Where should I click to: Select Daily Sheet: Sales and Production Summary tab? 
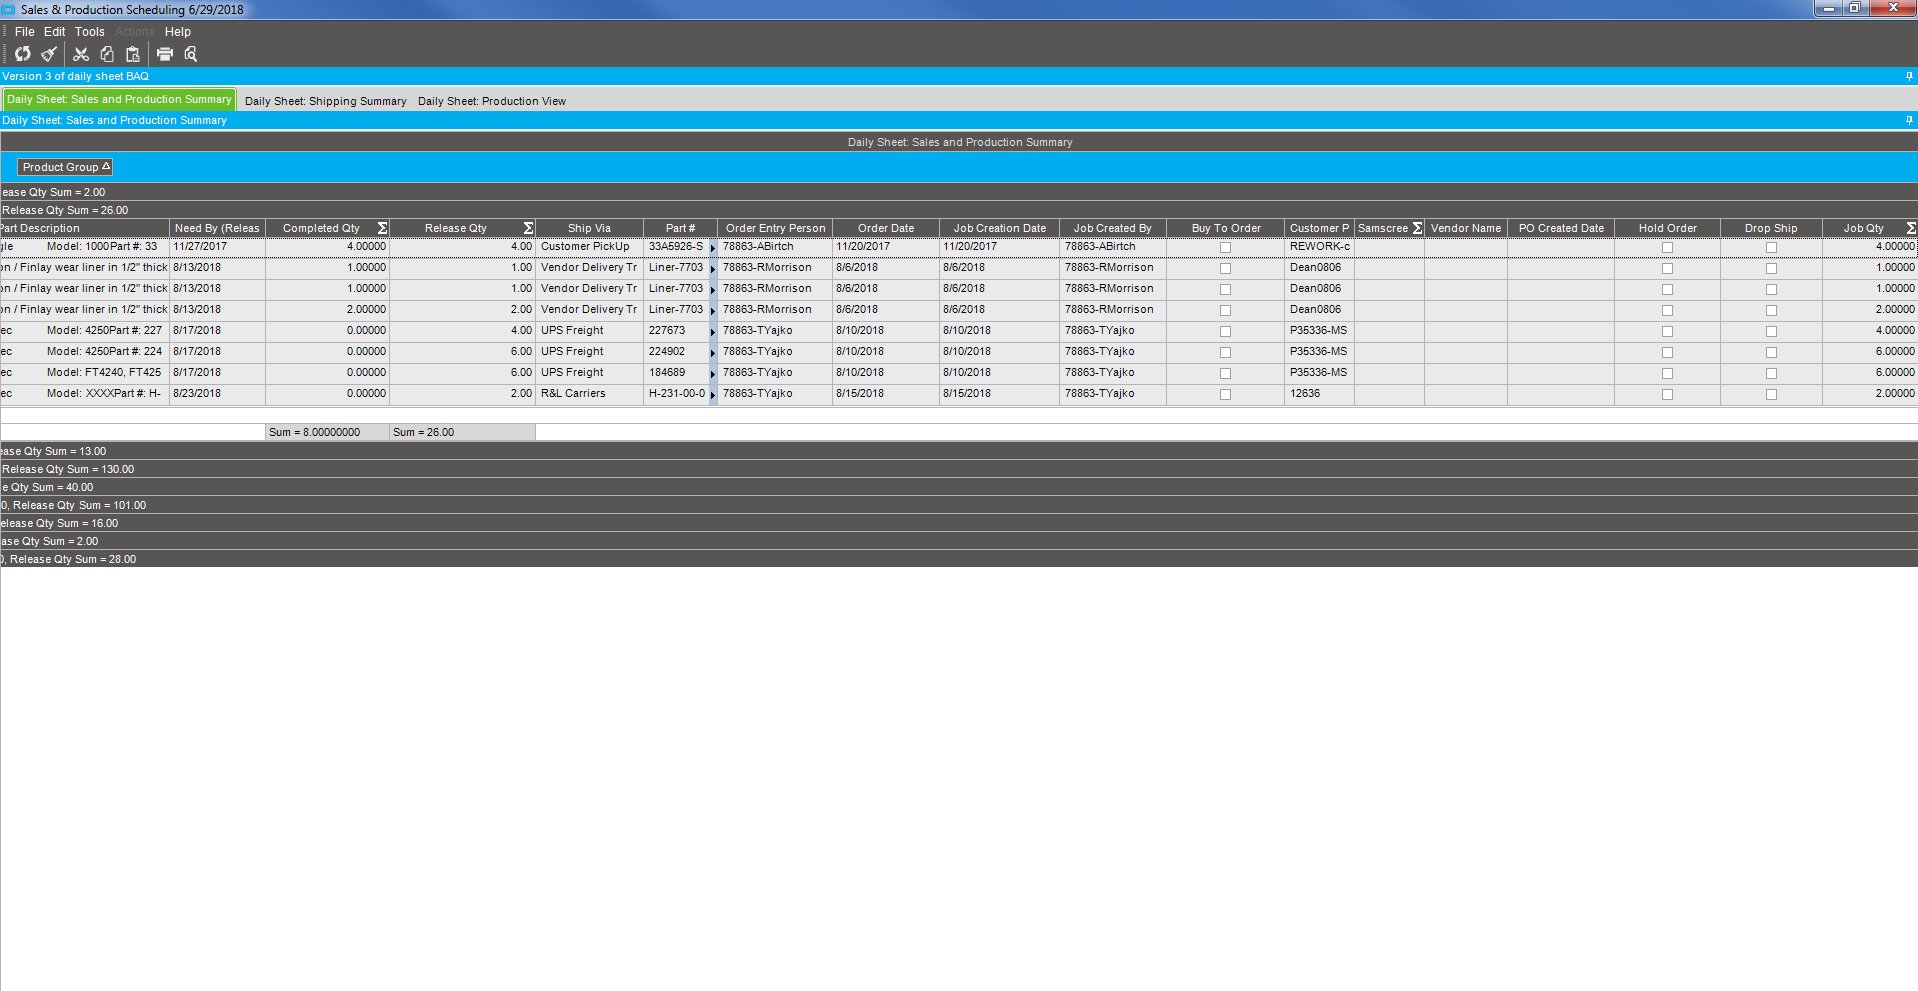(119, 99)
